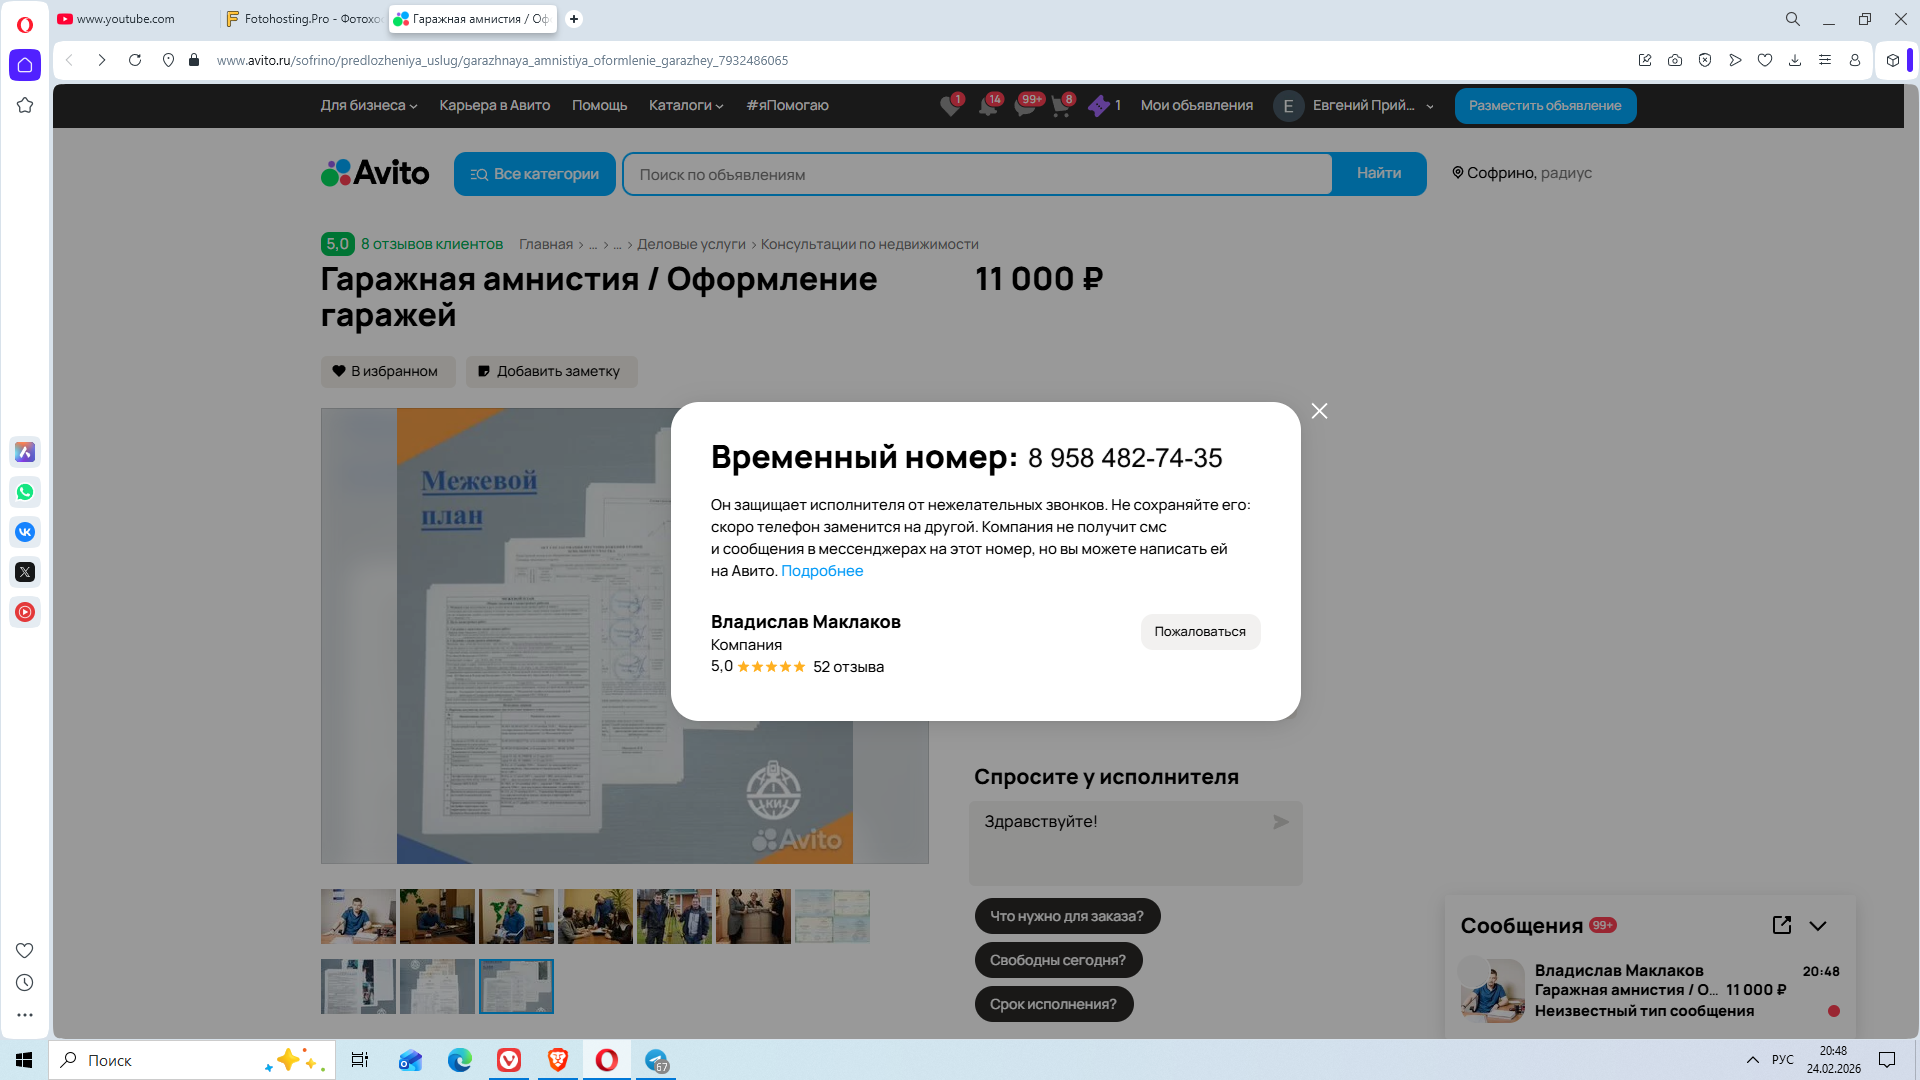
Task: Open 'Мои объявления' menu item
Action: click(1196, 105)
